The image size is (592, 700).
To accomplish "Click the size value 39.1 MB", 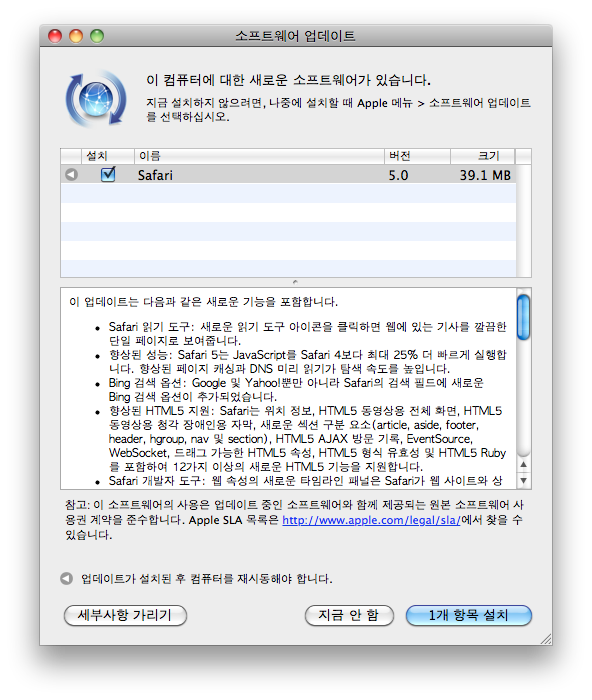I will click(x=485, y=175).
